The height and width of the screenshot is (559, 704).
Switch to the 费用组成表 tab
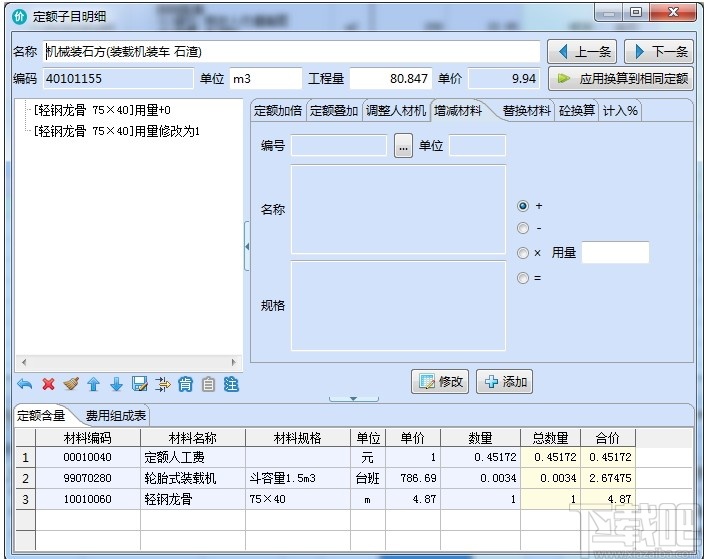(116, 415)
